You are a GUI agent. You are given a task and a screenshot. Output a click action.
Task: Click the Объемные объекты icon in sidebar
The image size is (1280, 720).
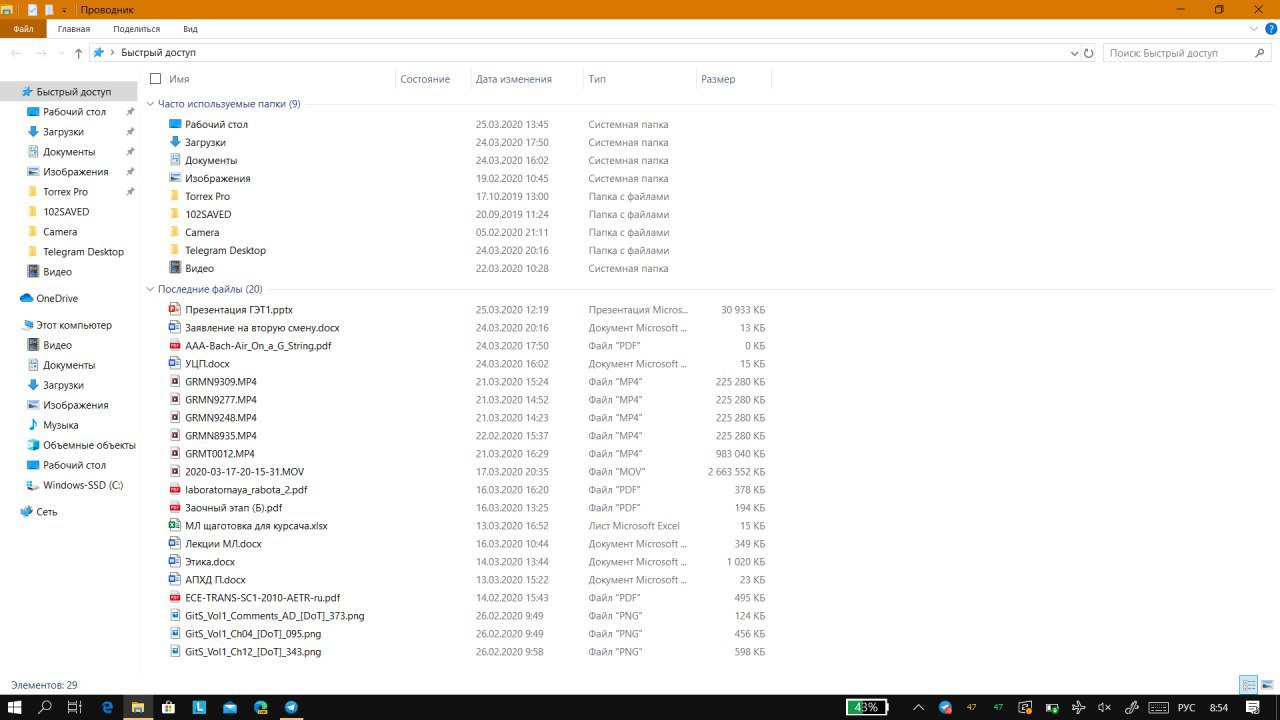[x=33, y=445]
